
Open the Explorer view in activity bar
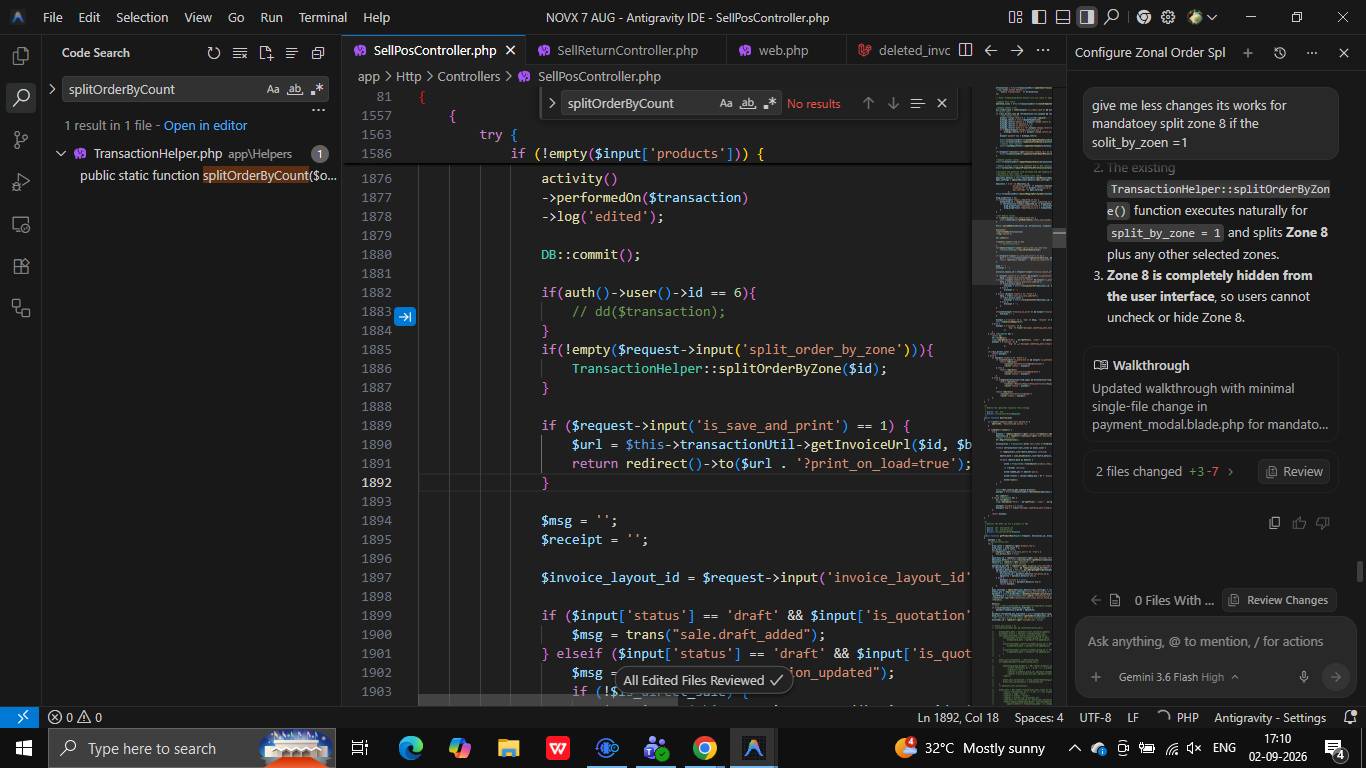tap(21, 56)
